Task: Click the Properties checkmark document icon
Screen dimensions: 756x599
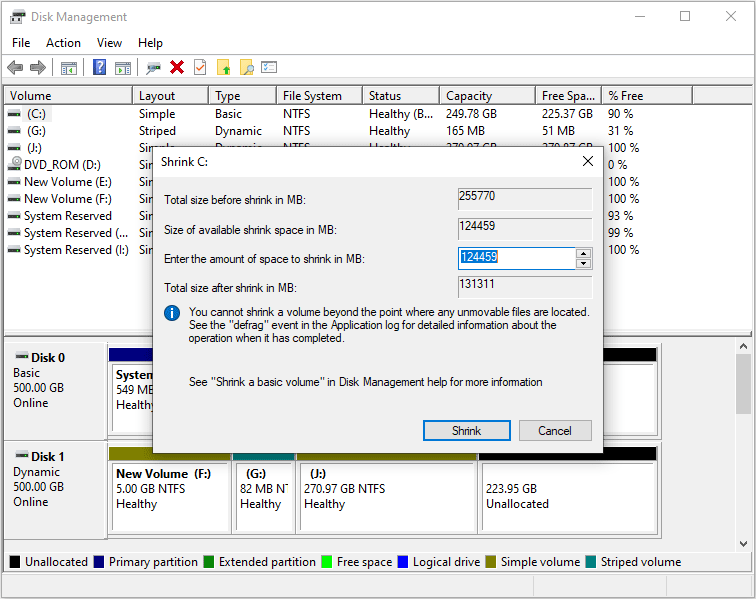Action: (x=200, y=67)
